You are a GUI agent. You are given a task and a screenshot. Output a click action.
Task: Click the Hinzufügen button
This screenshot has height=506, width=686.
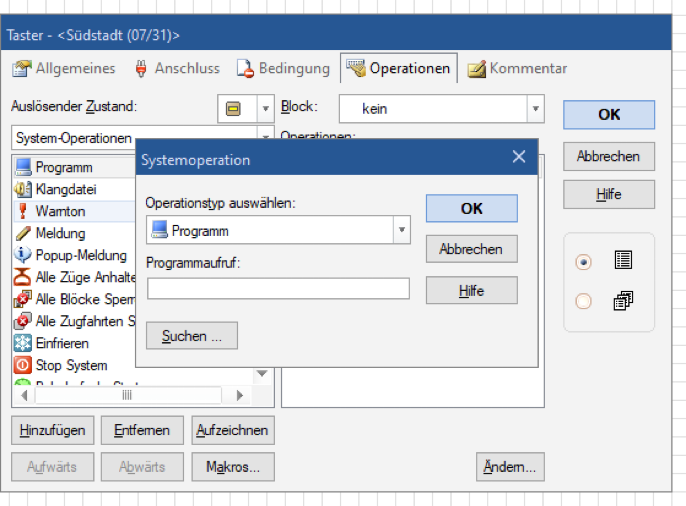52,430
